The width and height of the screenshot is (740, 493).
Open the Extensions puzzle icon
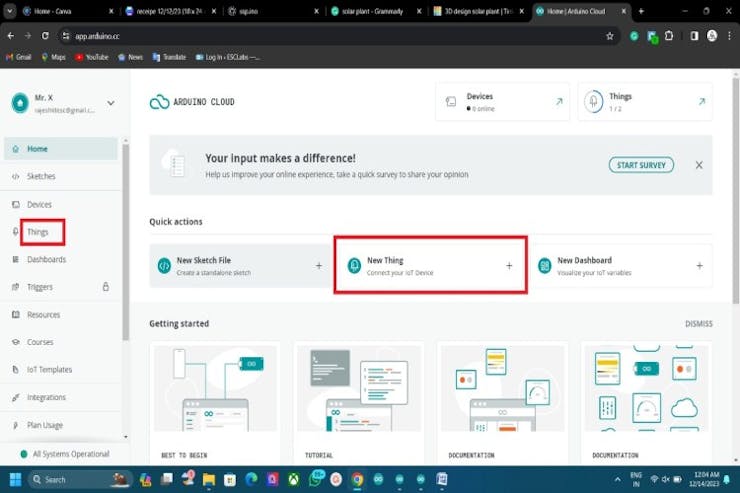pos(669,36)
